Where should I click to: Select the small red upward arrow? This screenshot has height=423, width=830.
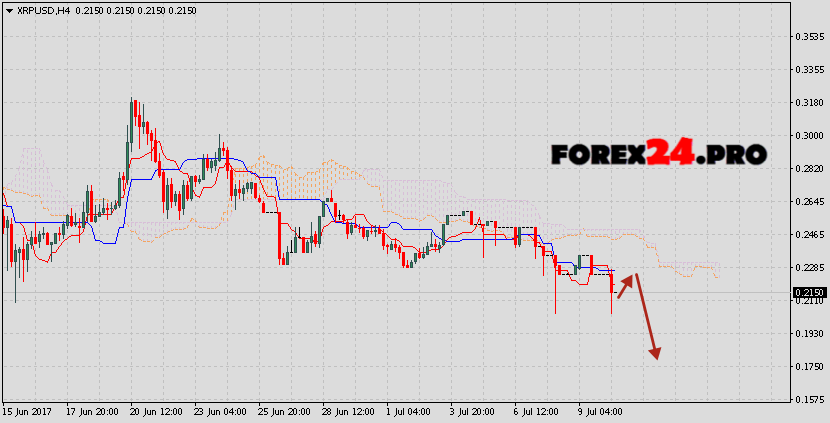pyautogui.click(x=625, y=286)
